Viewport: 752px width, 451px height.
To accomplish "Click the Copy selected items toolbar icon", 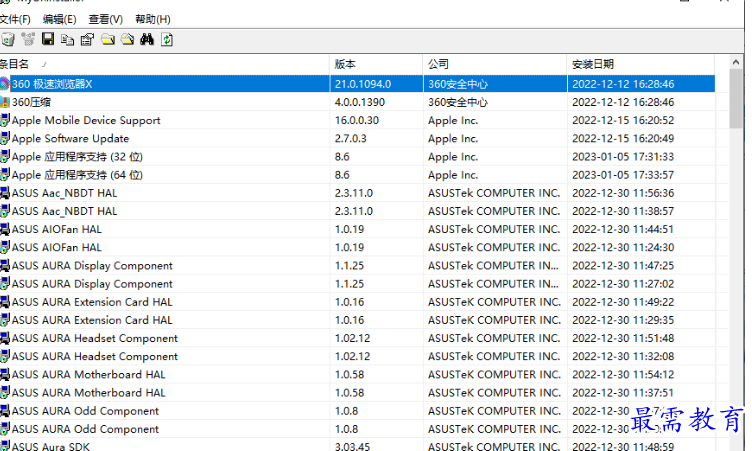I will 68,40.
